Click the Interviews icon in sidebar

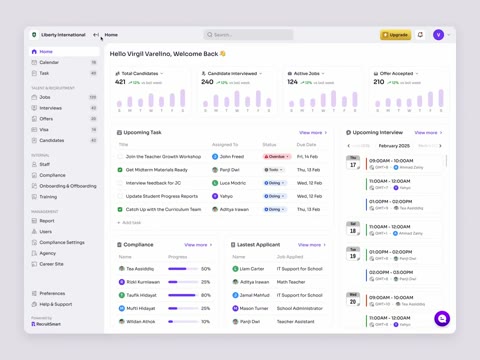click(34, 108)
